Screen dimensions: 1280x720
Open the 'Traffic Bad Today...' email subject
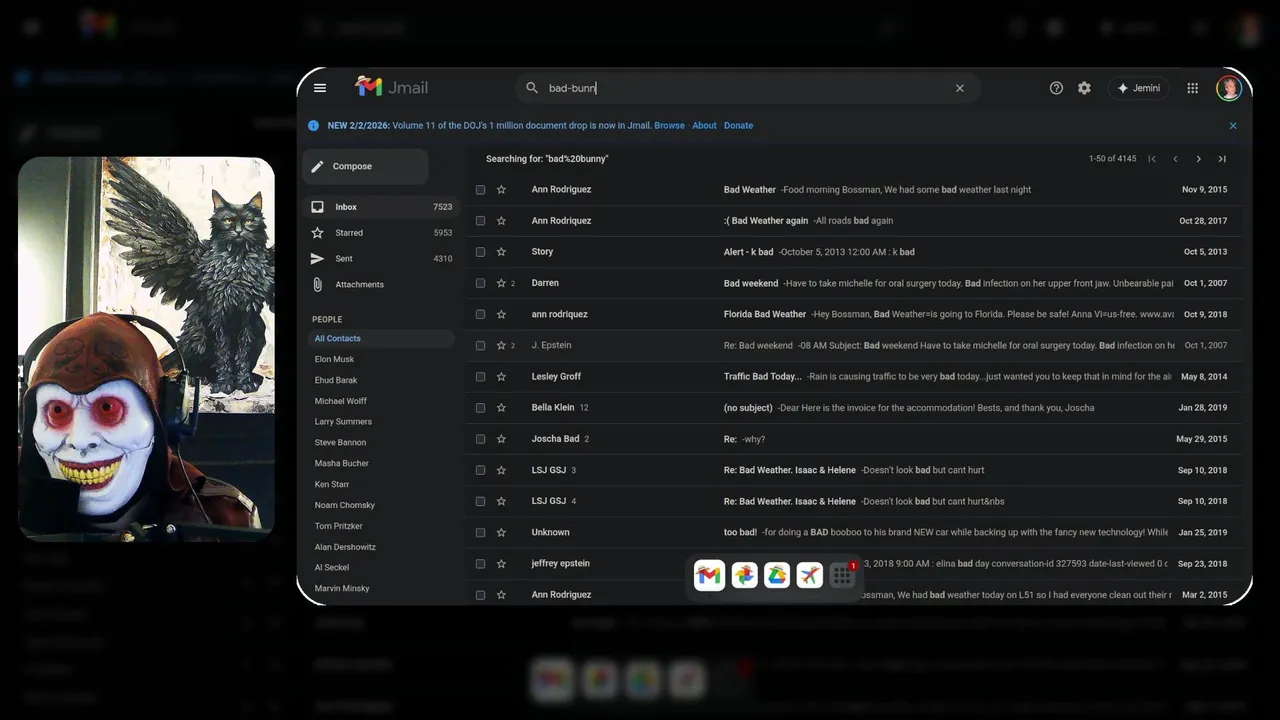(x=762, y=377)
